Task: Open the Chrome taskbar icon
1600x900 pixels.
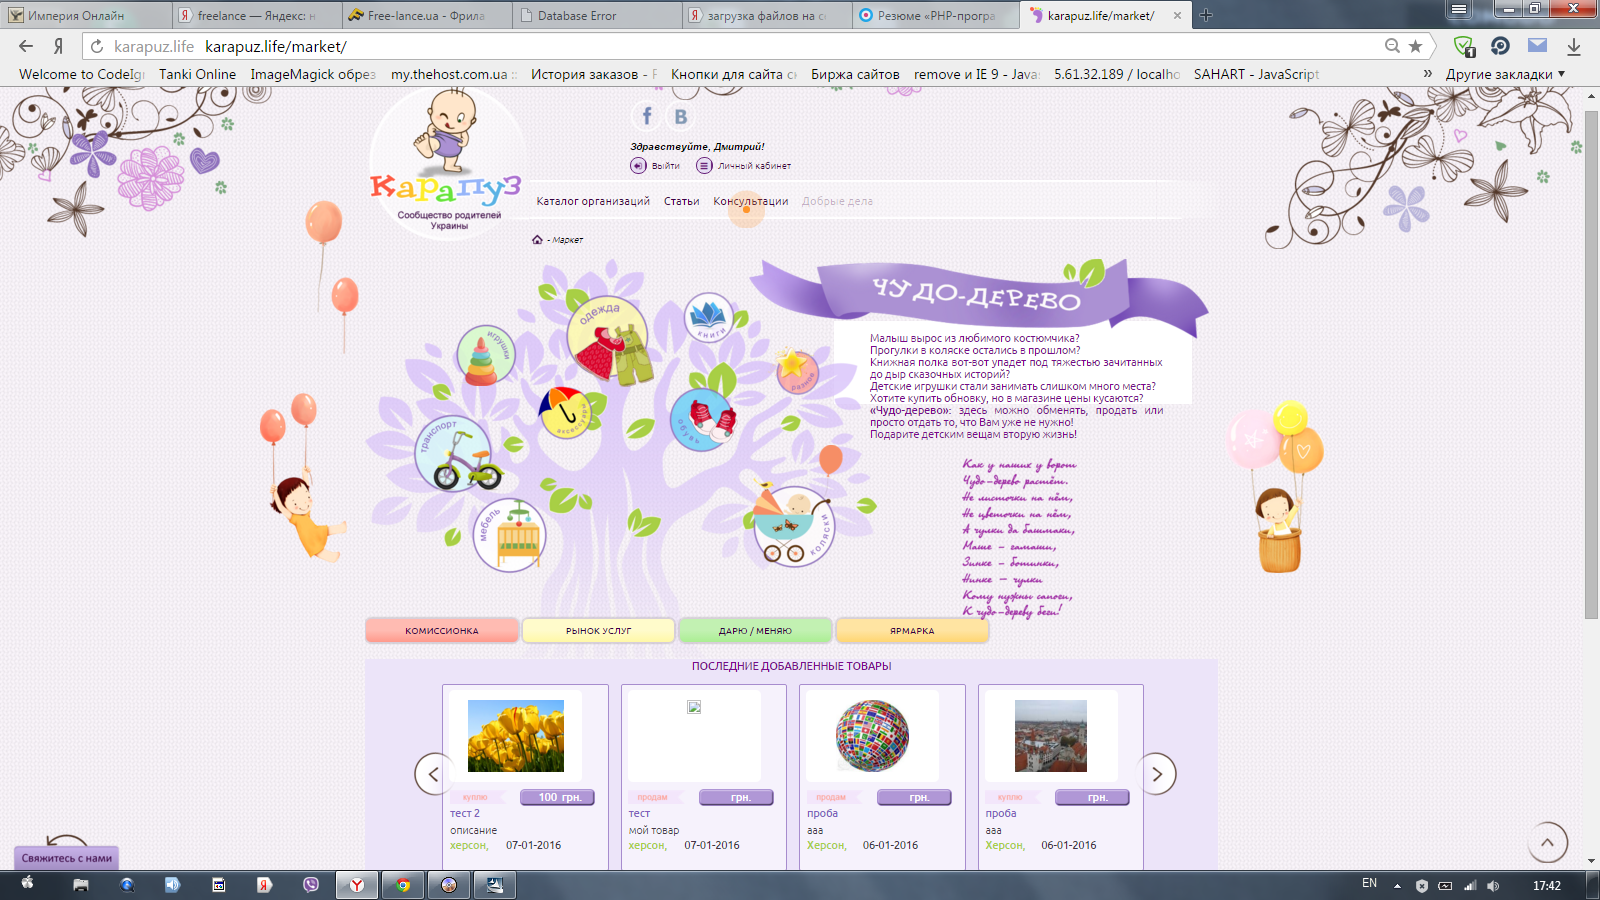Action: [x=403, y=885]
